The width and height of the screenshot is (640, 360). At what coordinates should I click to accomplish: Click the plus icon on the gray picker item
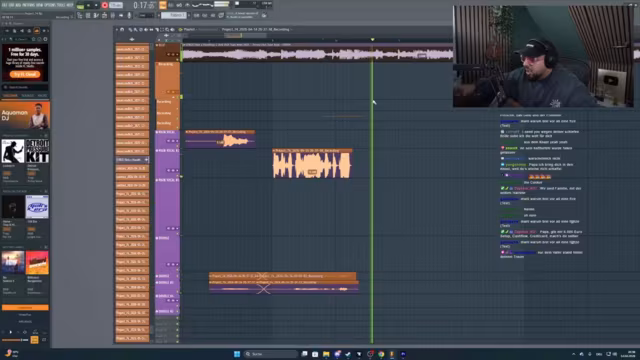147,160
